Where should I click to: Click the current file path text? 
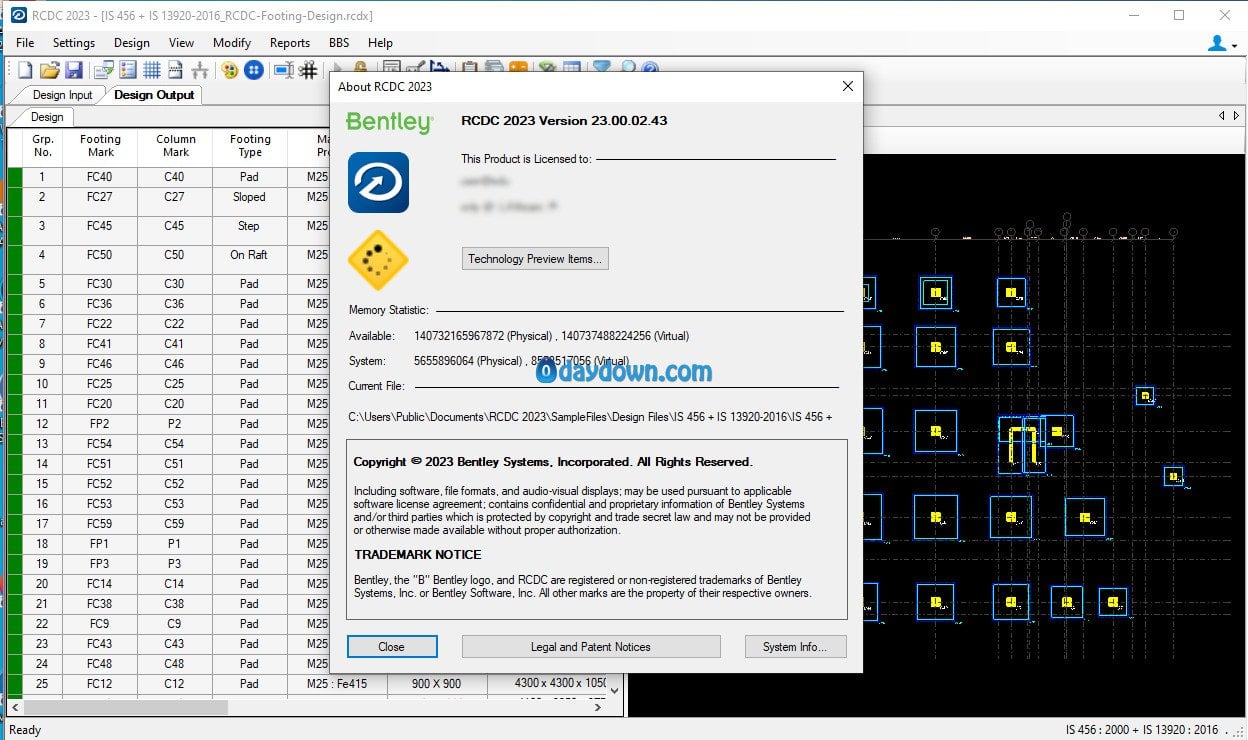pyautogui.click(x=590, y=417)
